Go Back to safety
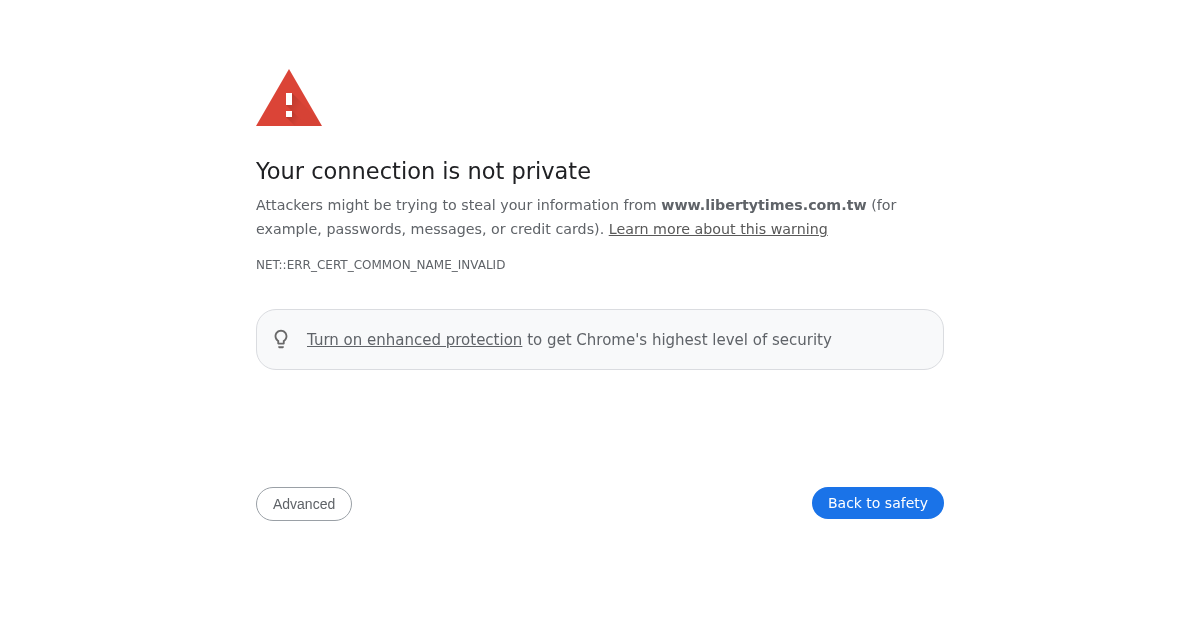 tap(877, 503)
